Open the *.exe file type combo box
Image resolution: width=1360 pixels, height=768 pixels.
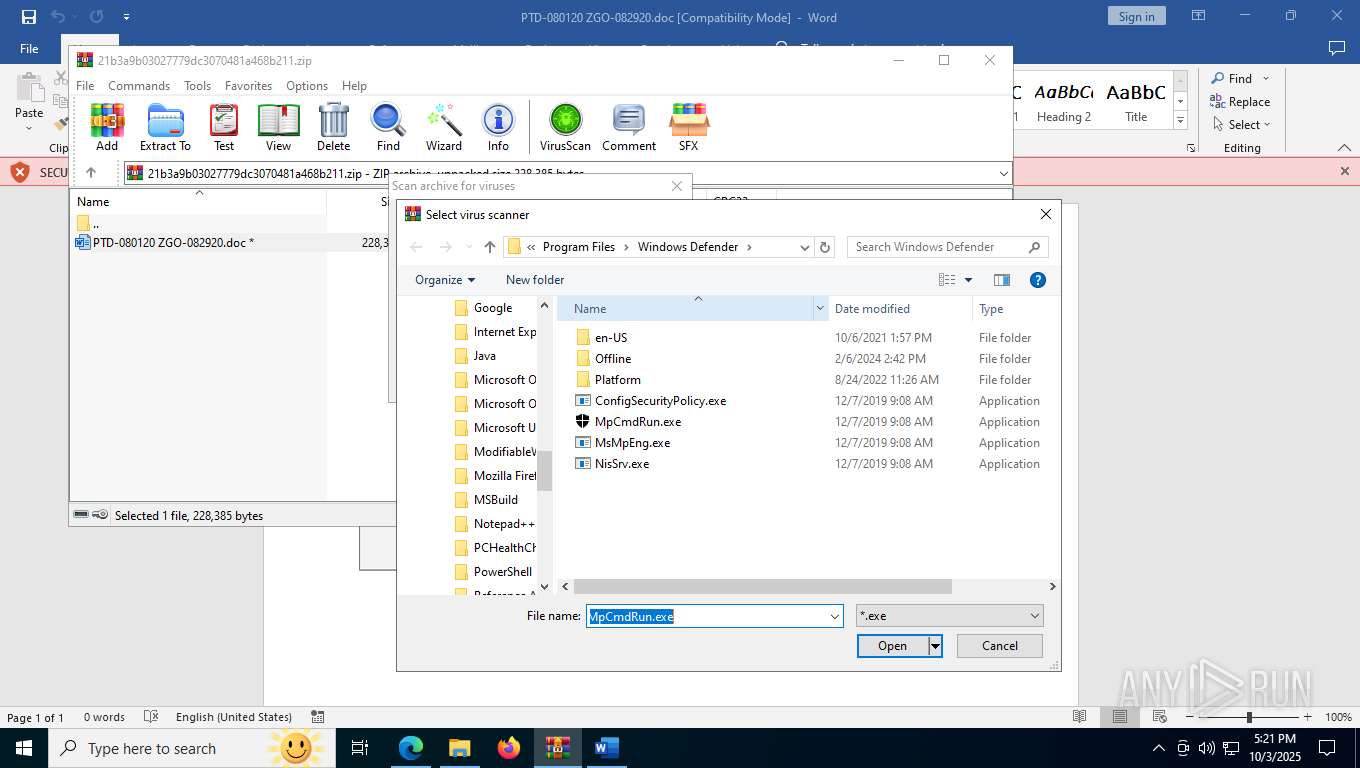coord(950,617)
